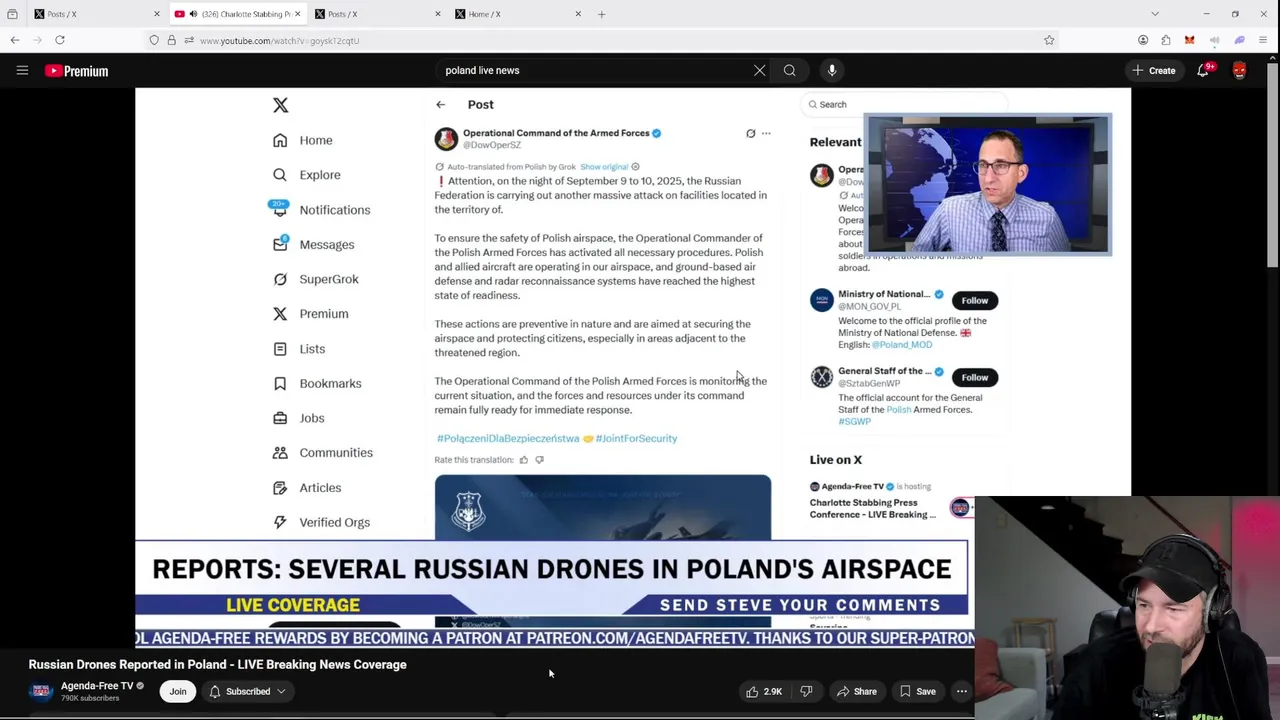1280x720 pixels.
Task: Click the X Search field in video
Action: (905, 104)
